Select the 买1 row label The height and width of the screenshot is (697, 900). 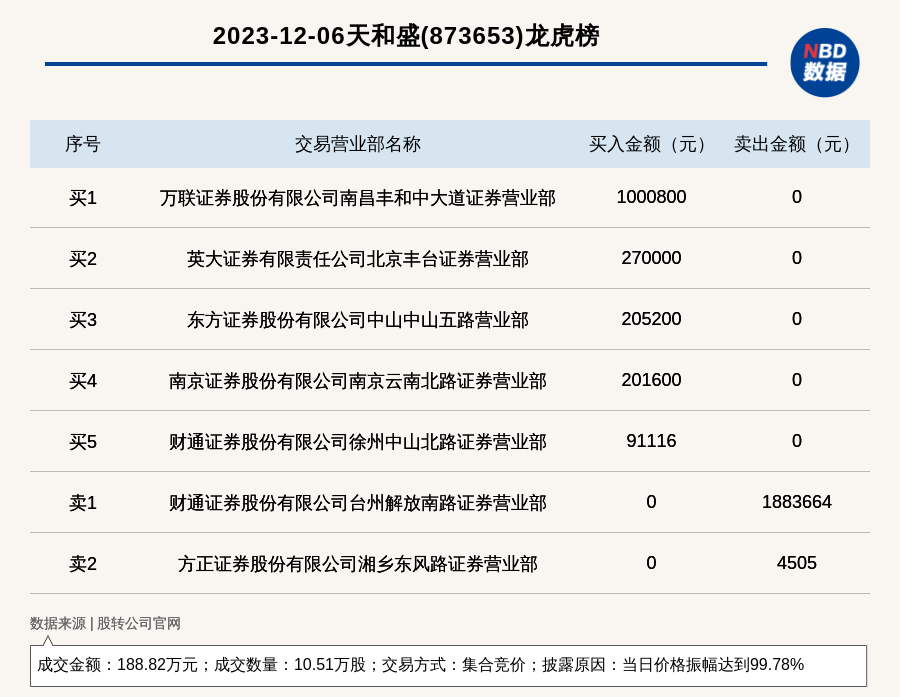[x=83, y=198]
